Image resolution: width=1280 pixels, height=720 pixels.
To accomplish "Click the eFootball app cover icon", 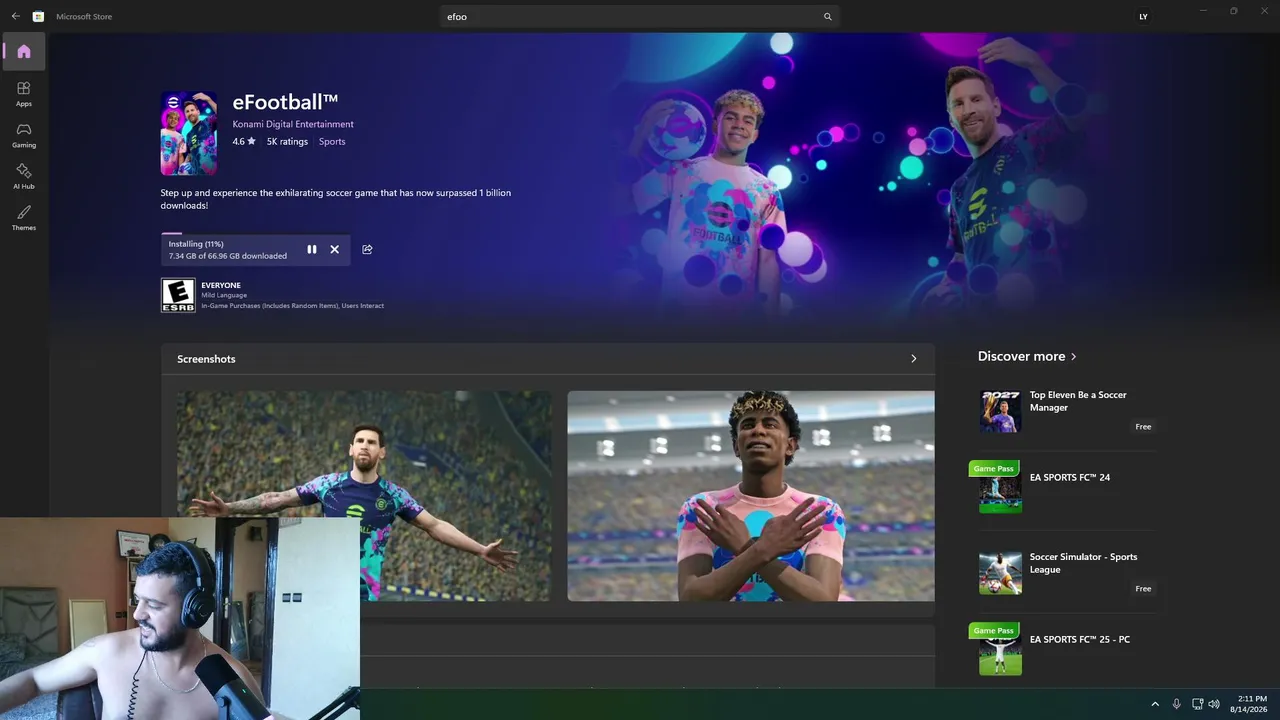I will [189, 133].
